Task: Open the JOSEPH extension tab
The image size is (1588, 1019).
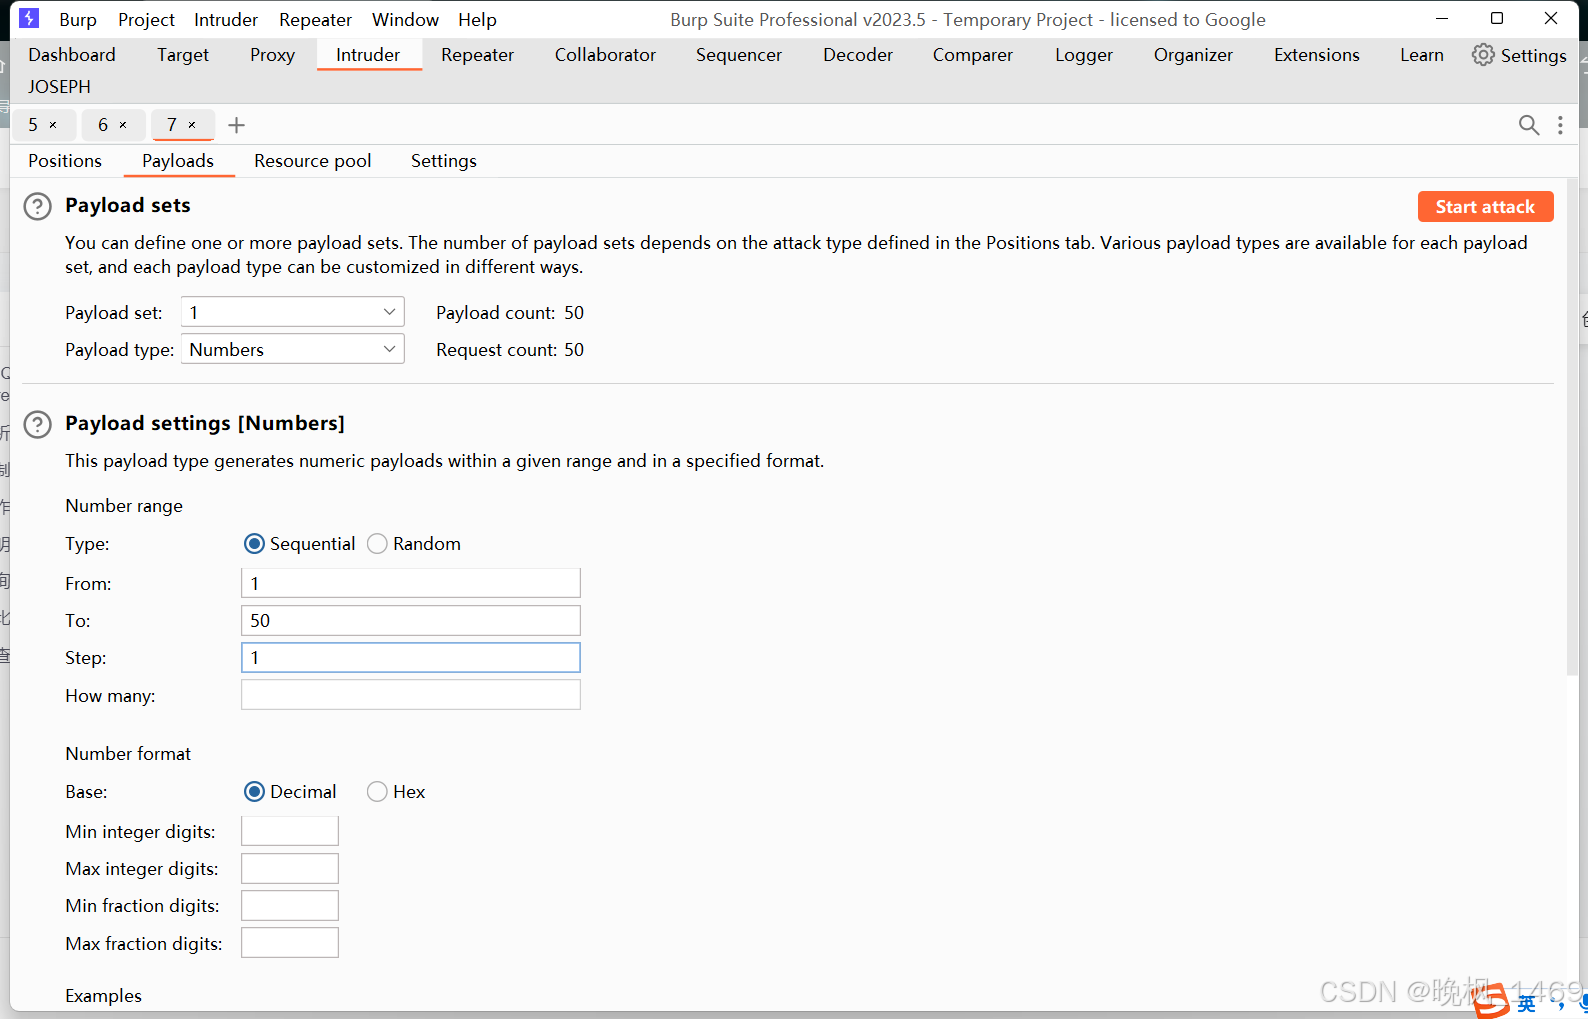Action: click(x=59, y=87)
